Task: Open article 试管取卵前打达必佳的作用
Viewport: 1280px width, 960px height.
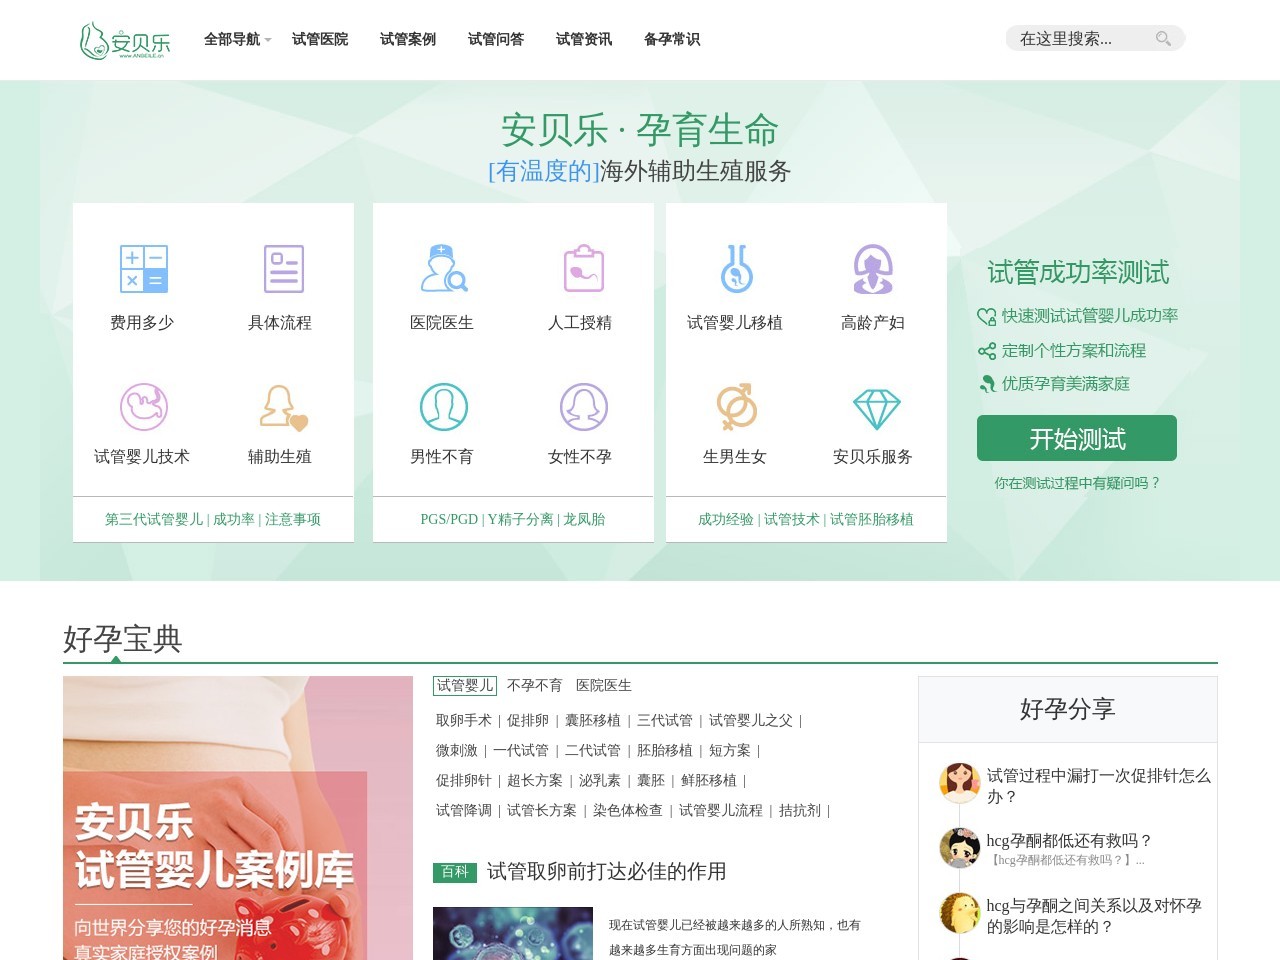Action: click(606, 872)
